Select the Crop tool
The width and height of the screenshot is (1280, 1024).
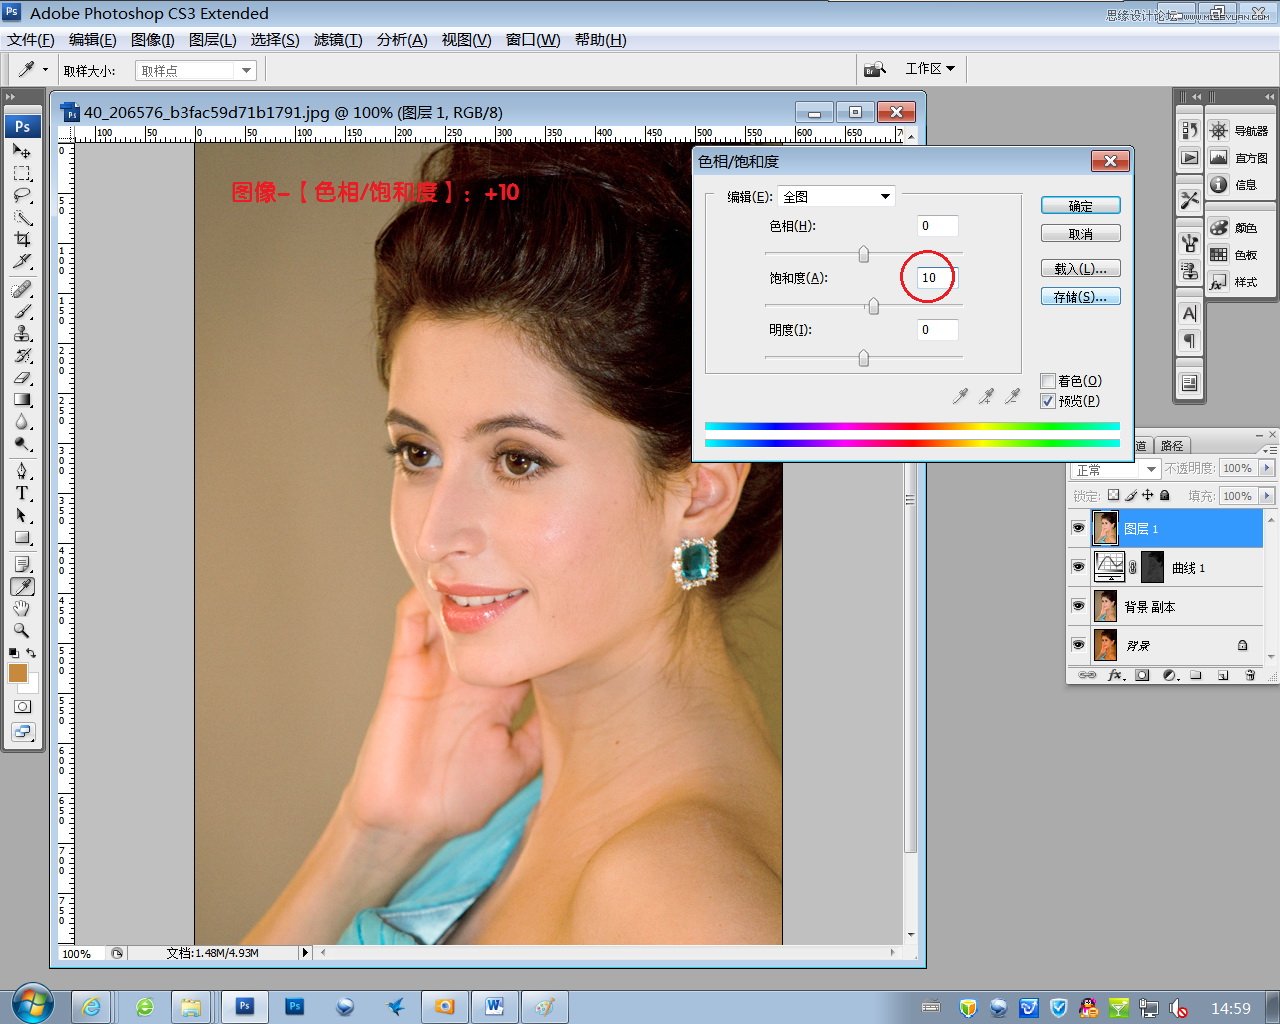coord(22,240)
